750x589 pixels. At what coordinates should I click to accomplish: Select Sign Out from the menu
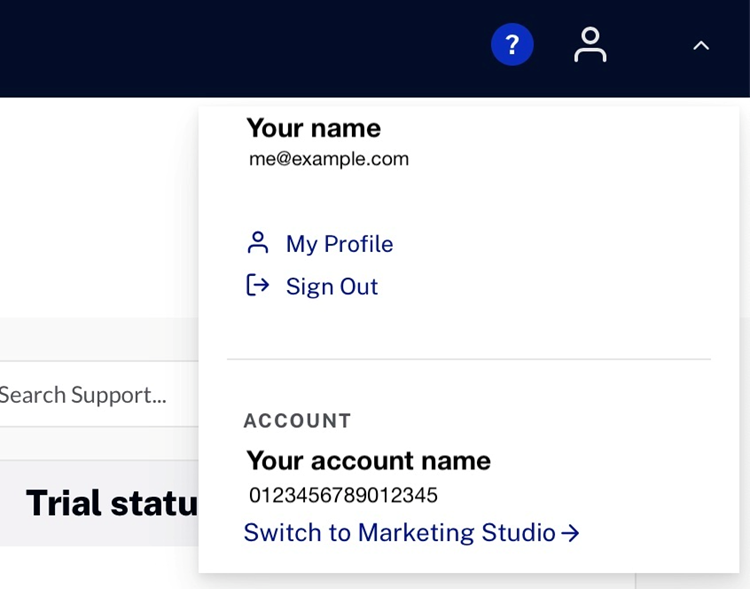pos(332,287)
